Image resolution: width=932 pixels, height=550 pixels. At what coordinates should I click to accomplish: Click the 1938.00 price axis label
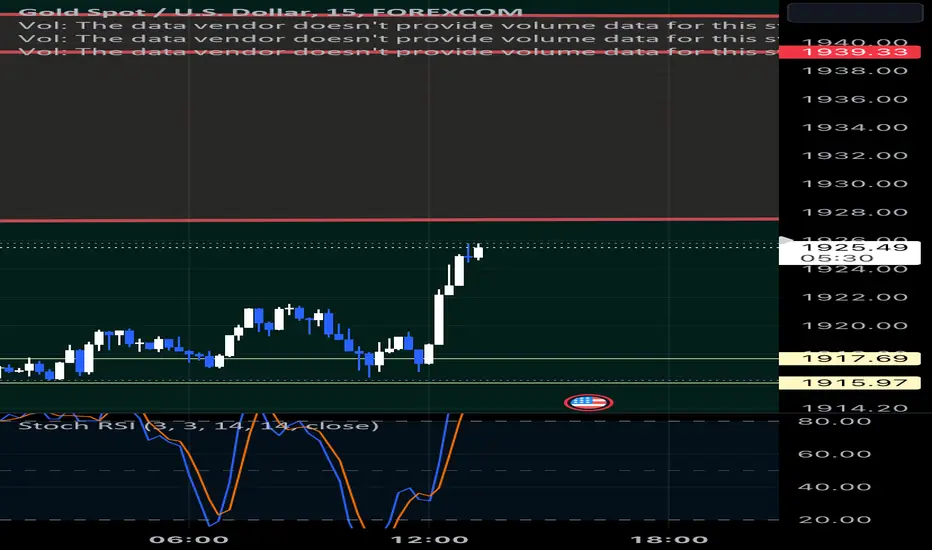(855, 71)
